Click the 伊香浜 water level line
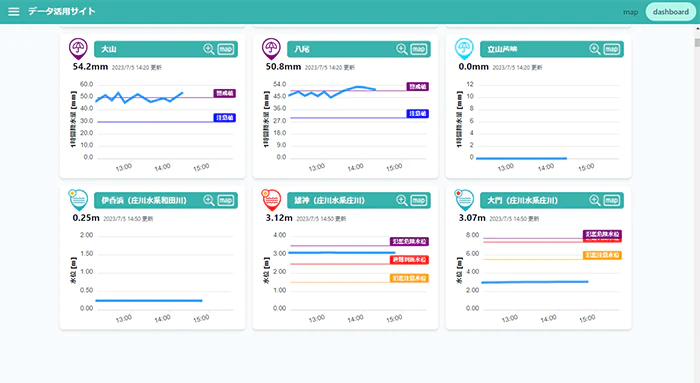 pyautogui.click(x=149, y=300)
